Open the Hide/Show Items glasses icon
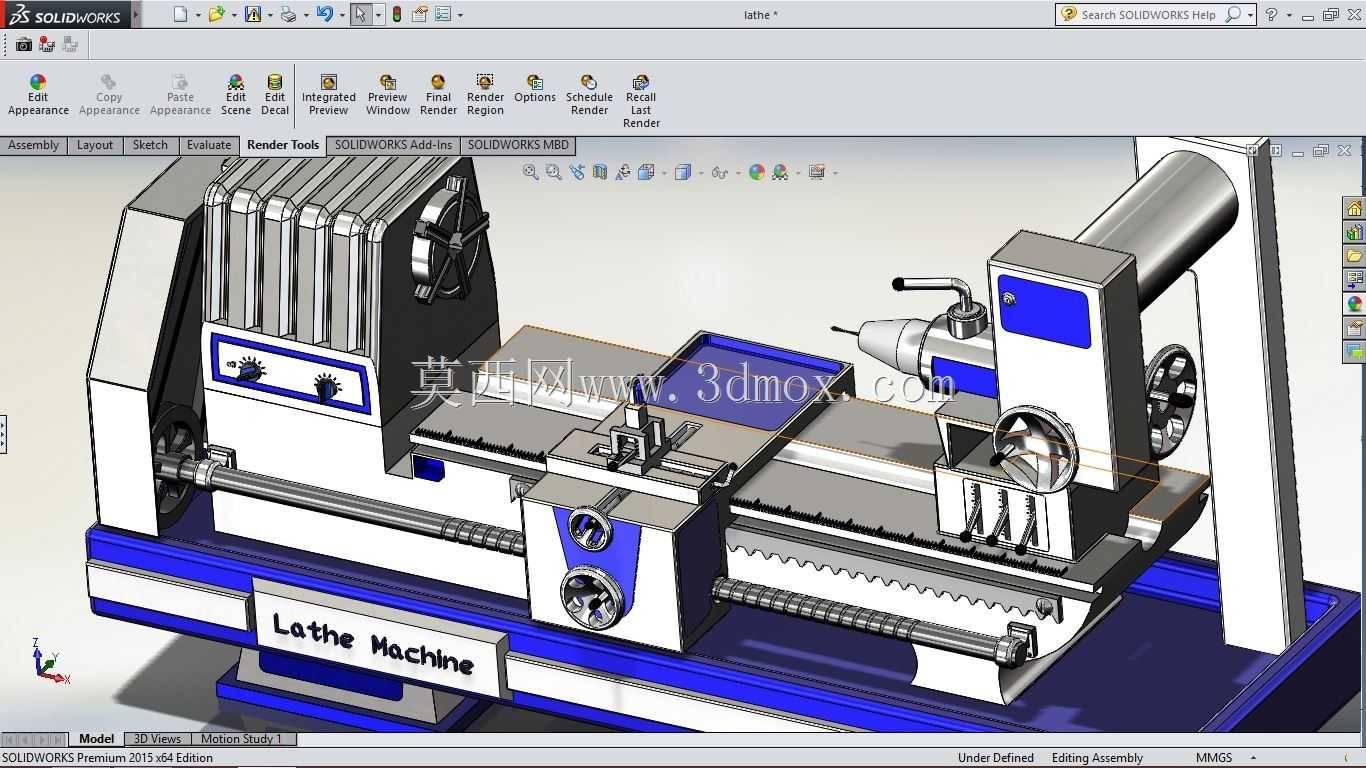This screenshot has width=1366, height=768. (720, 172)
